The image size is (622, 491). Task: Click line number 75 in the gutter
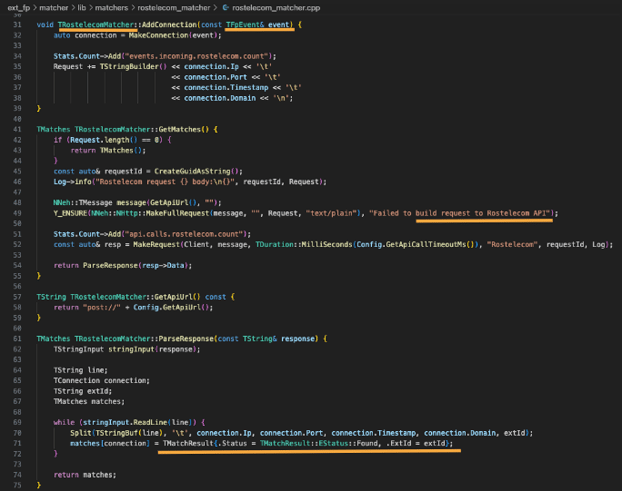point(17,485)
